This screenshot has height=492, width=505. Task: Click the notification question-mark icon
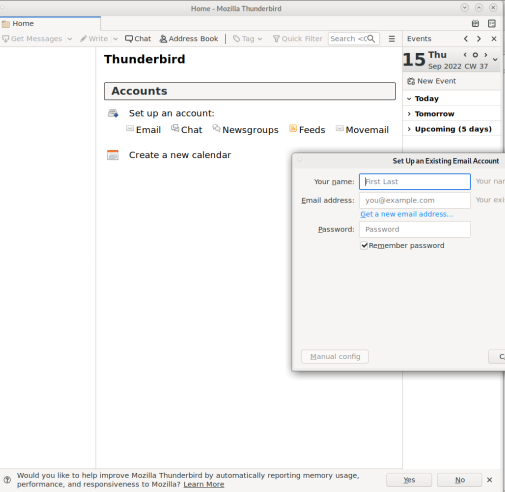(7, 480)
